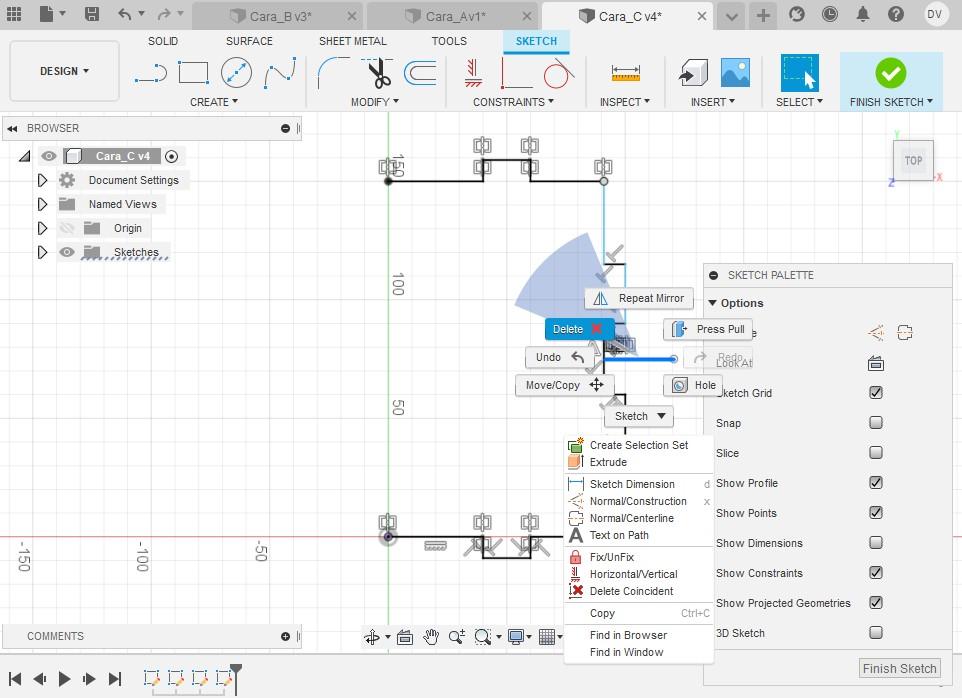Viewport: 962px width, 698px height.
Task: Toggle the Show Projected Geometries checkbox
Action: 875,603
